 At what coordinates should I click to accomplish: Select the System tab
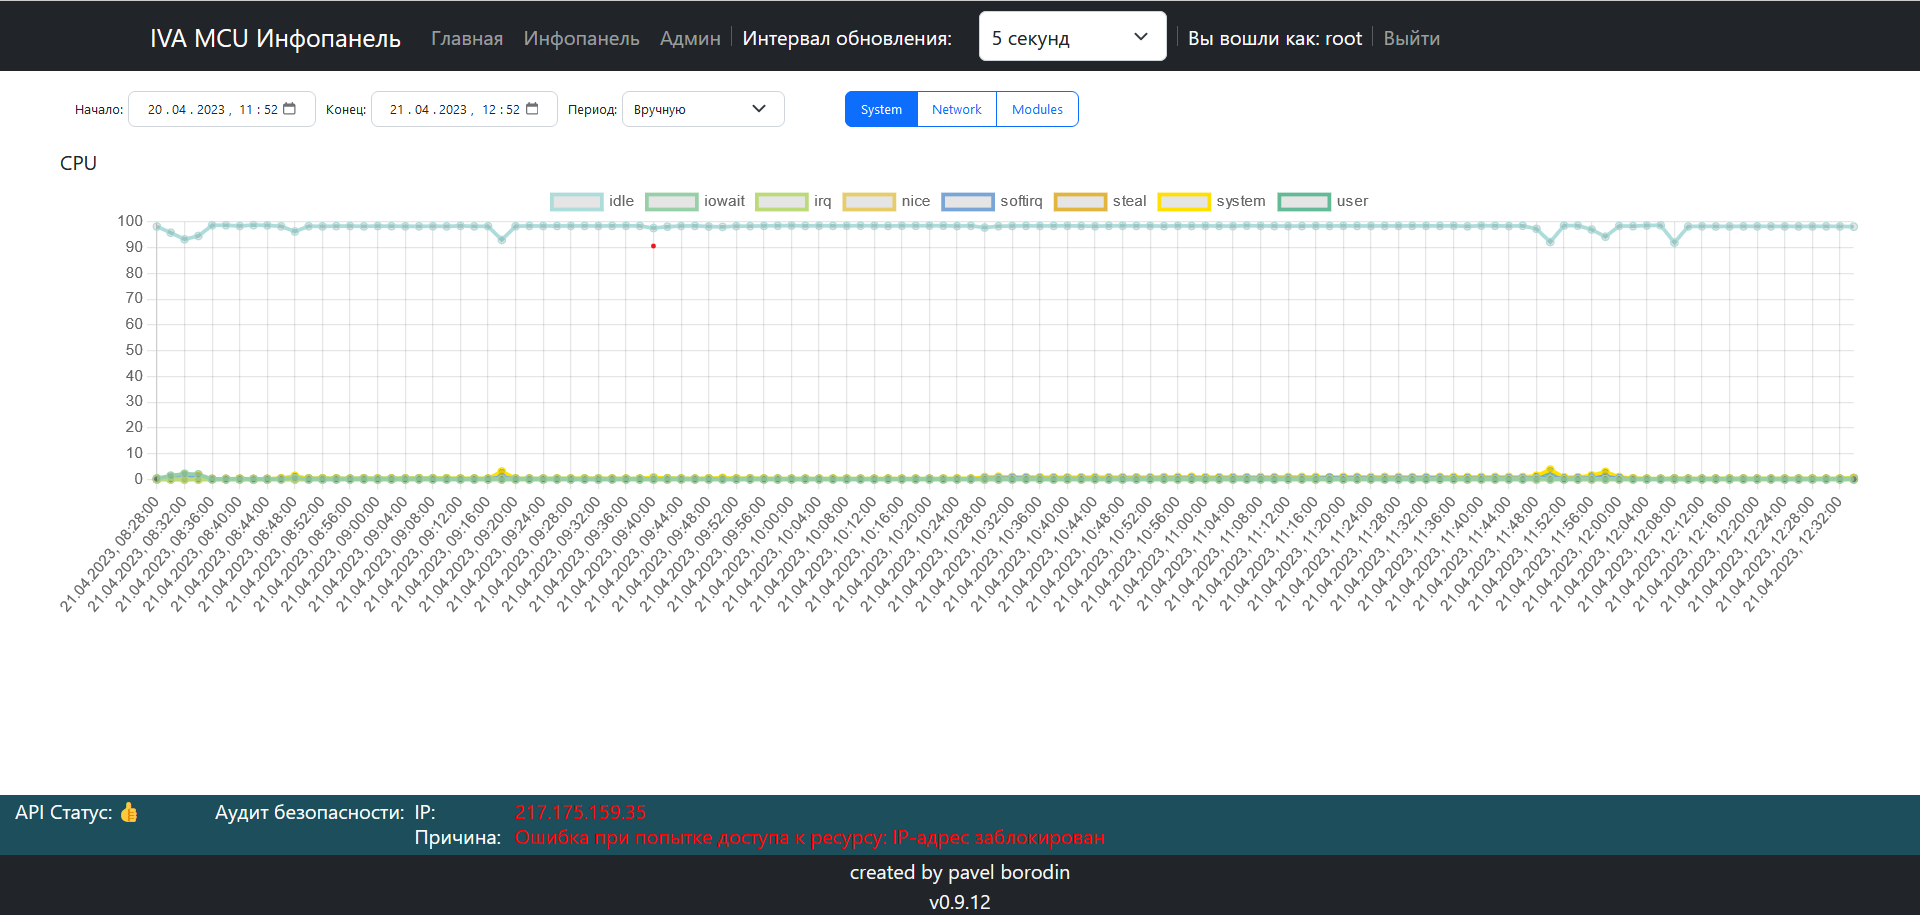click(x=881, y=109)
